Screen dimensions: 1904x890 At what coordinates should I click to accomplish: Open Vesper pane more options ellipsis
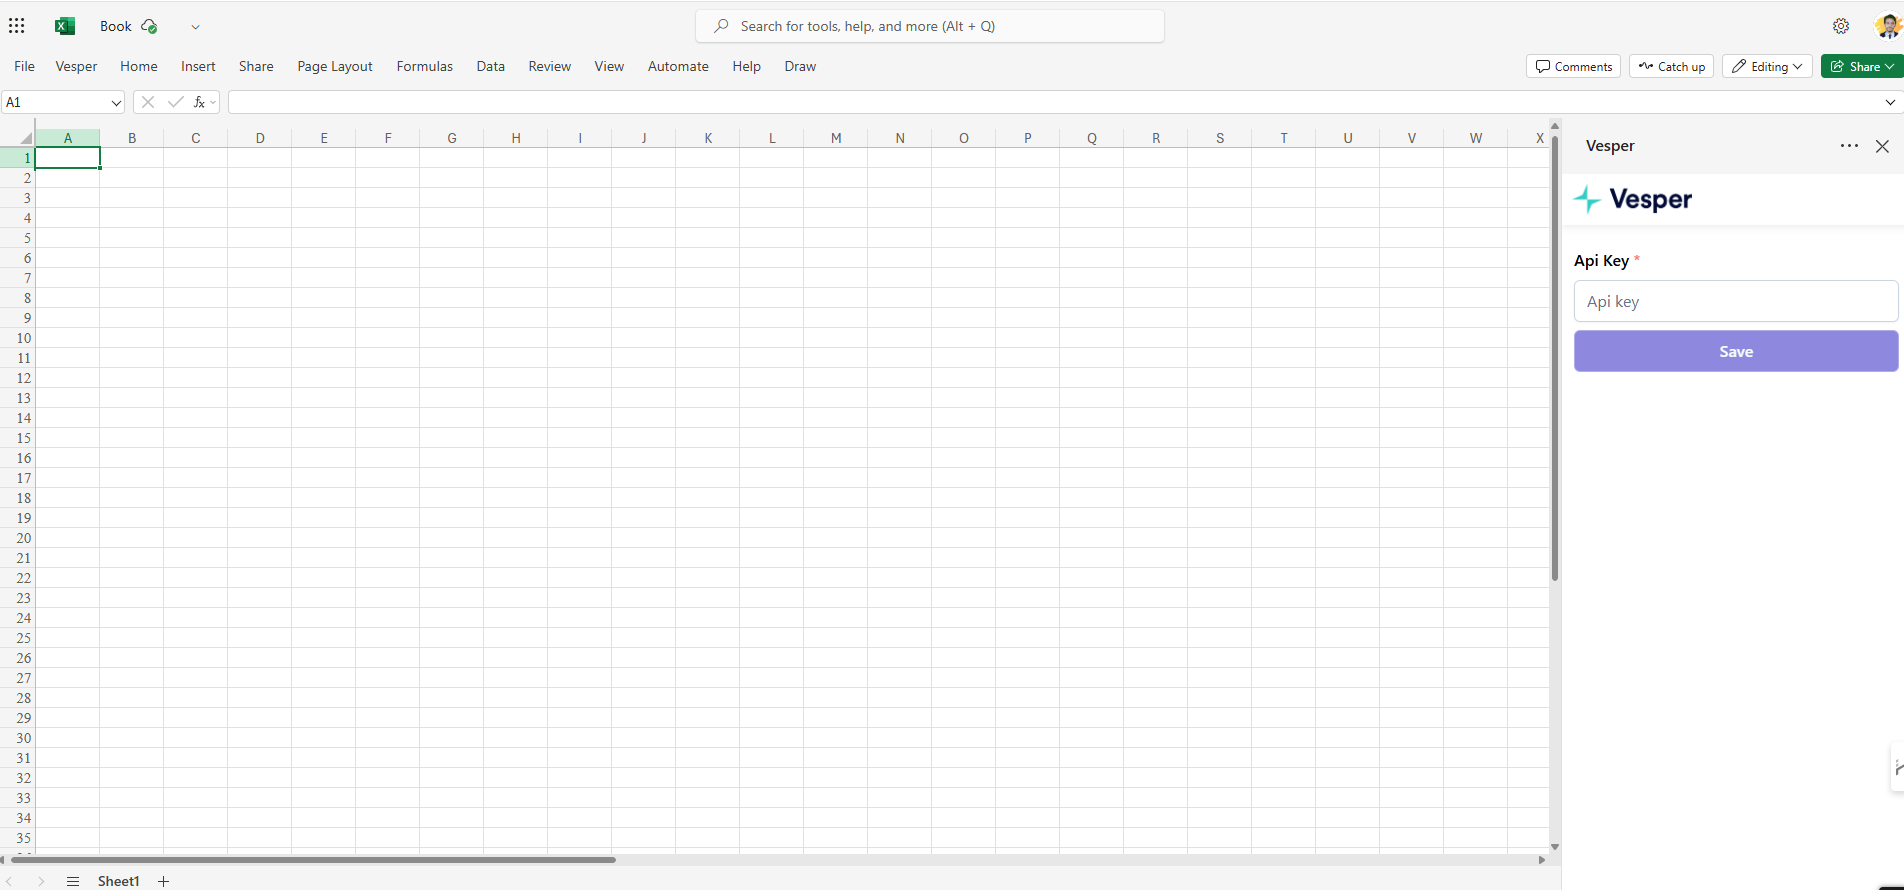click(x=1849, y=146)
